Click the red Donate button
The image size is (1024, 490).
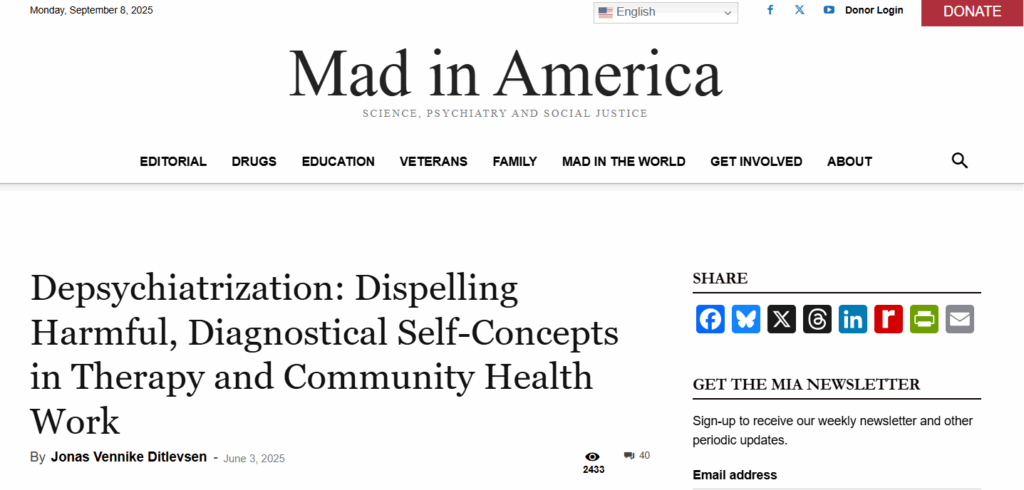tap(972, 12)
